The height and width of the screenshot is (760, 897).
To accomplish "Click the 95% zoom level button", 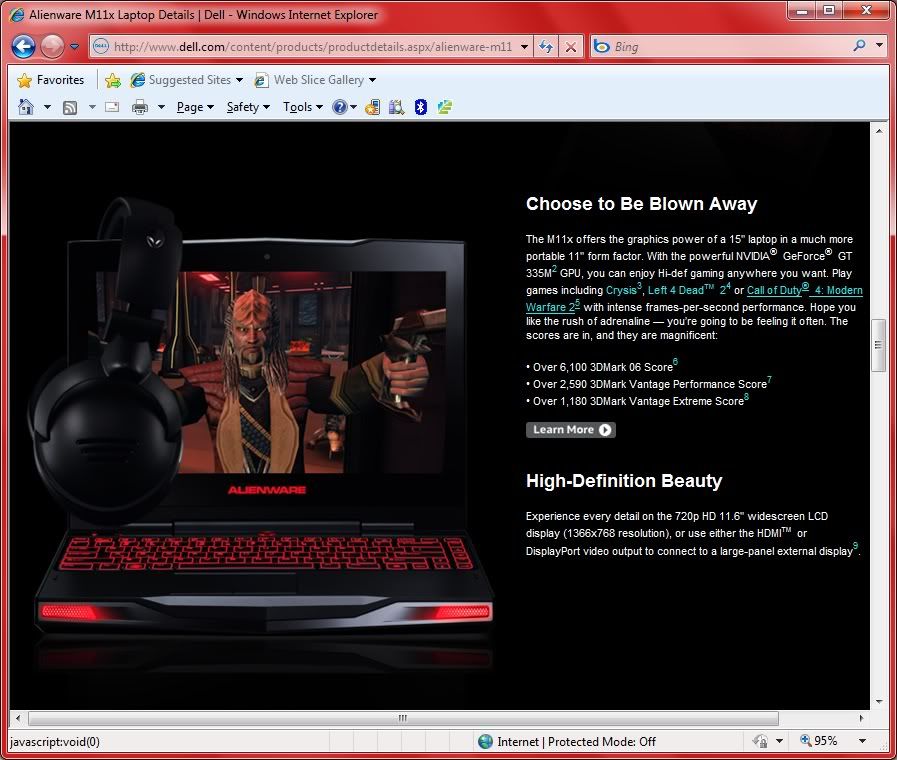I will [x=819, y=741].
